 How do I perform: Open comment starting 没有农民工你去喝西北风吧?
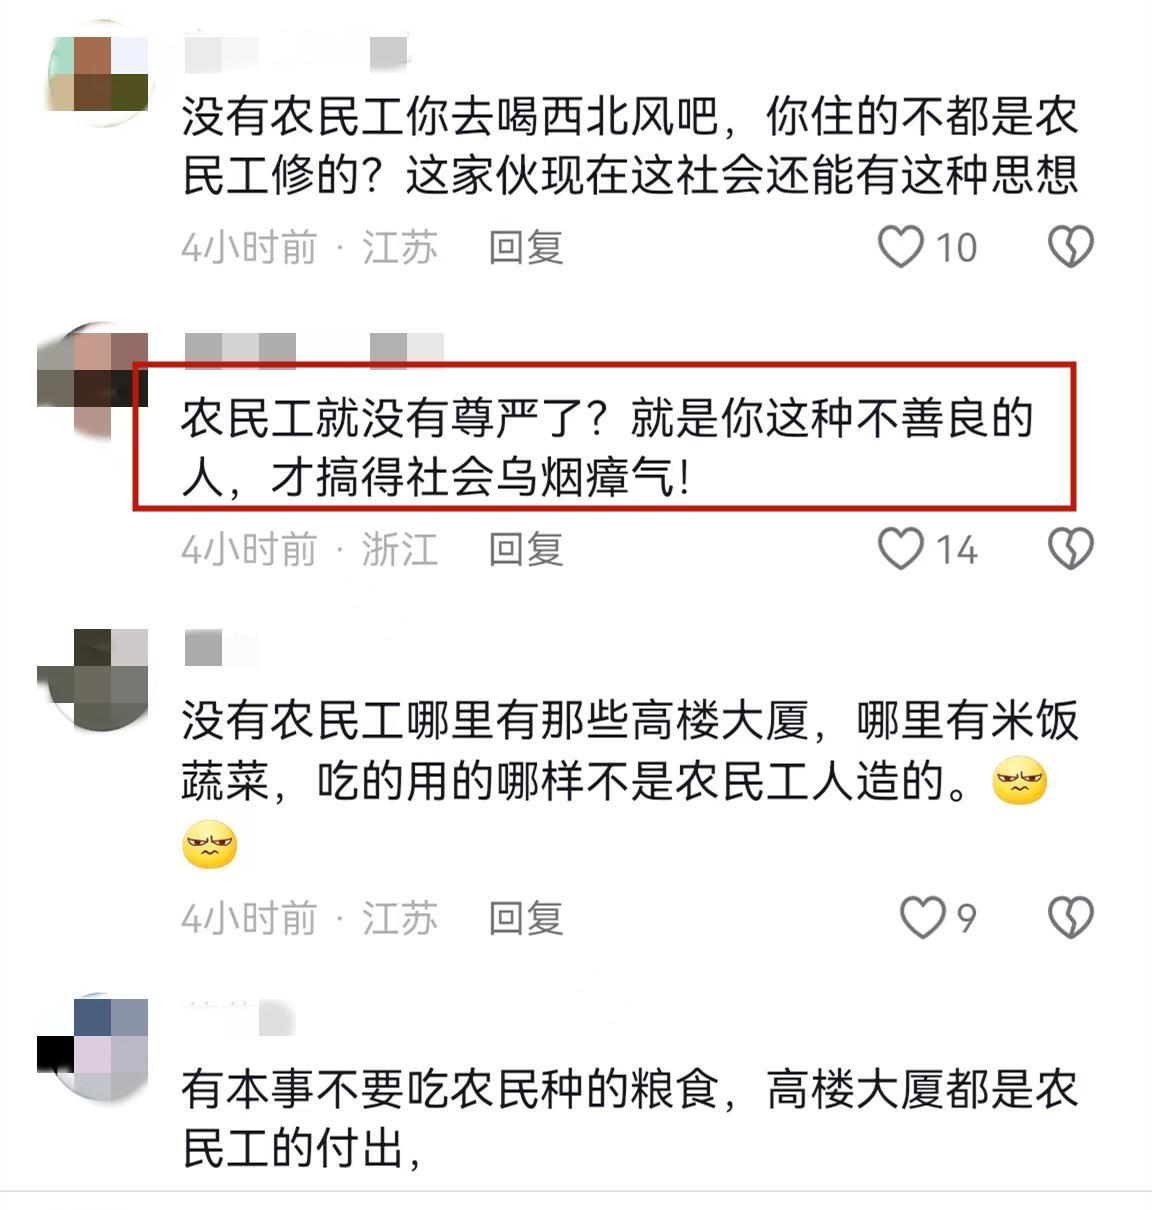click(x=630, y=146)
